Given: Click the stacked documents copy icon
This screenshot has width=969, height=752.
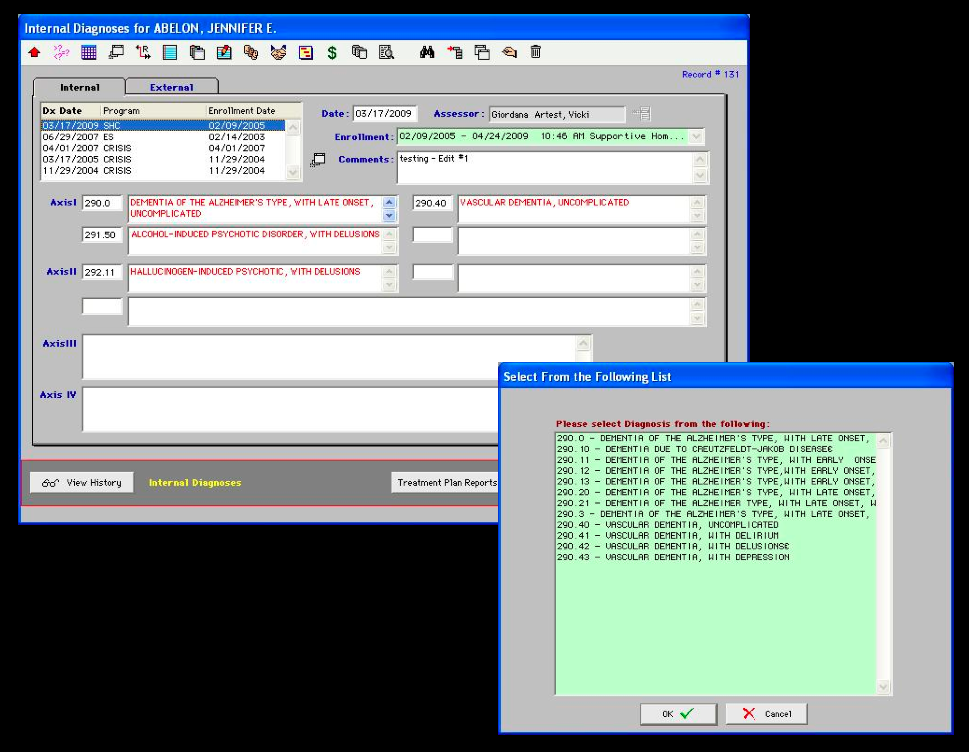Looking at the screenshot, I should point(359,53).
